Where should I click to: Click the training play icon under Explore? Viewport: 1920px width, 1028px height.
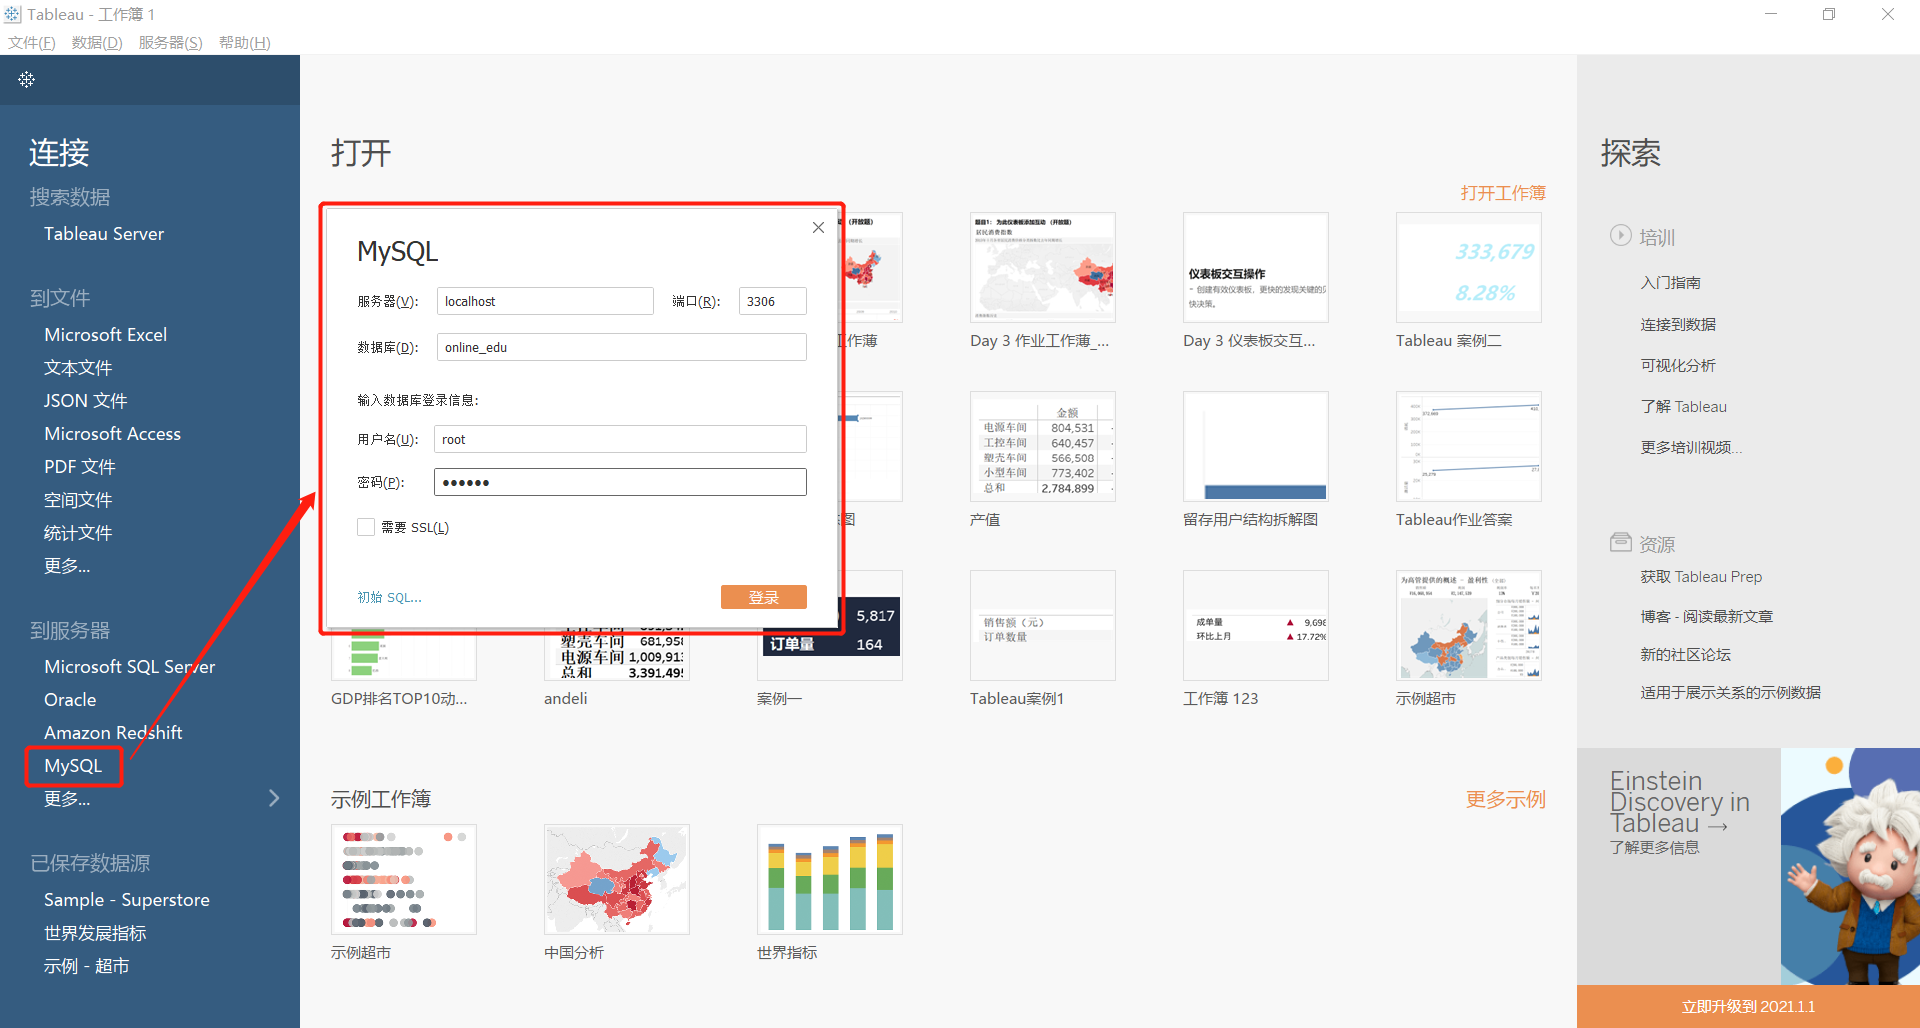pos(1620,235)
